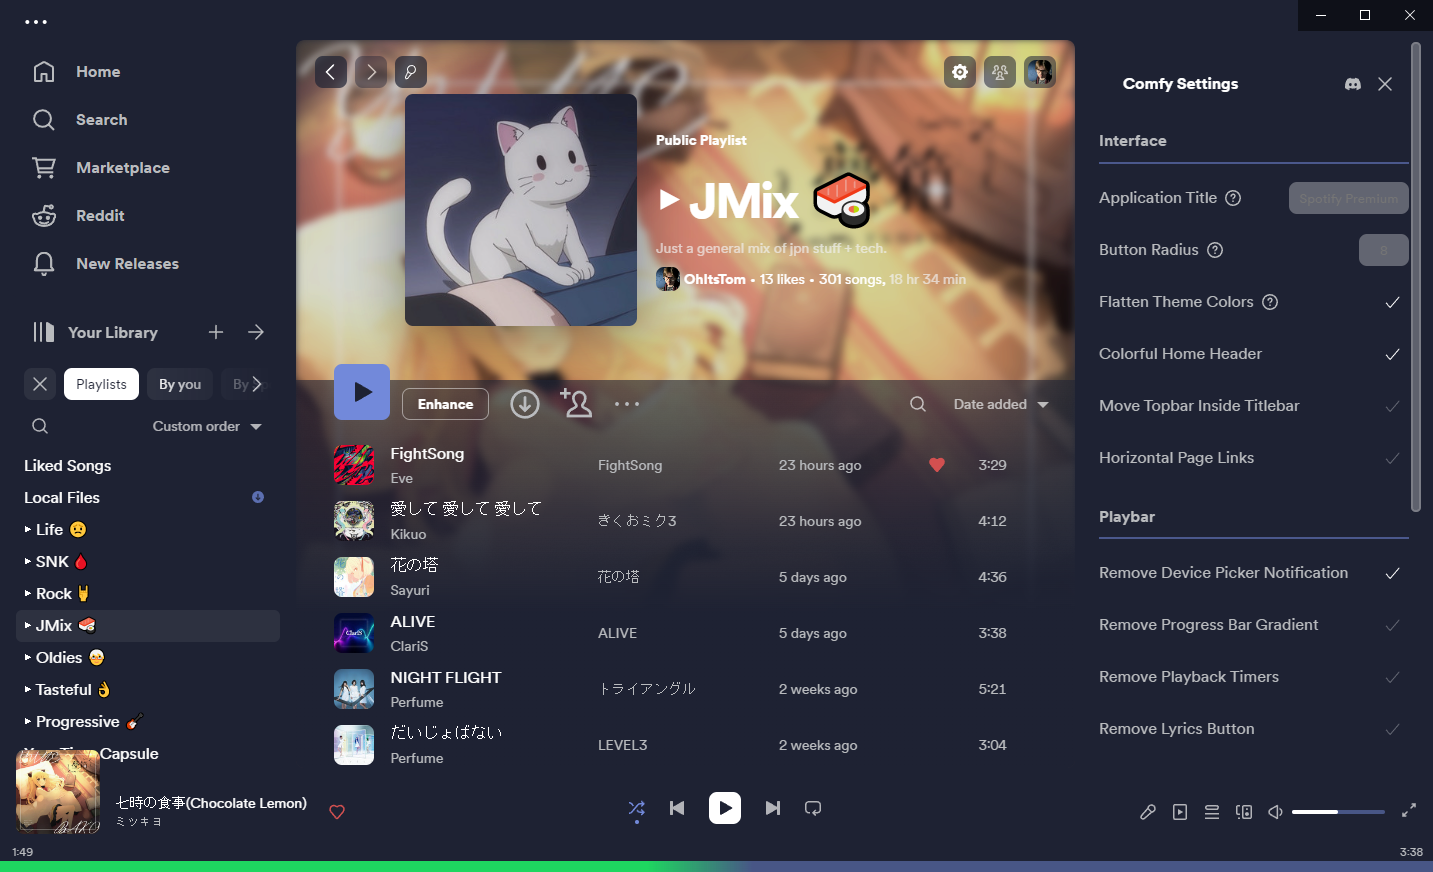The height and width of the screenshot is (872, 1433).
Task: Enable Remove Playback Timers option
Action: click(x=1392, y=677)
